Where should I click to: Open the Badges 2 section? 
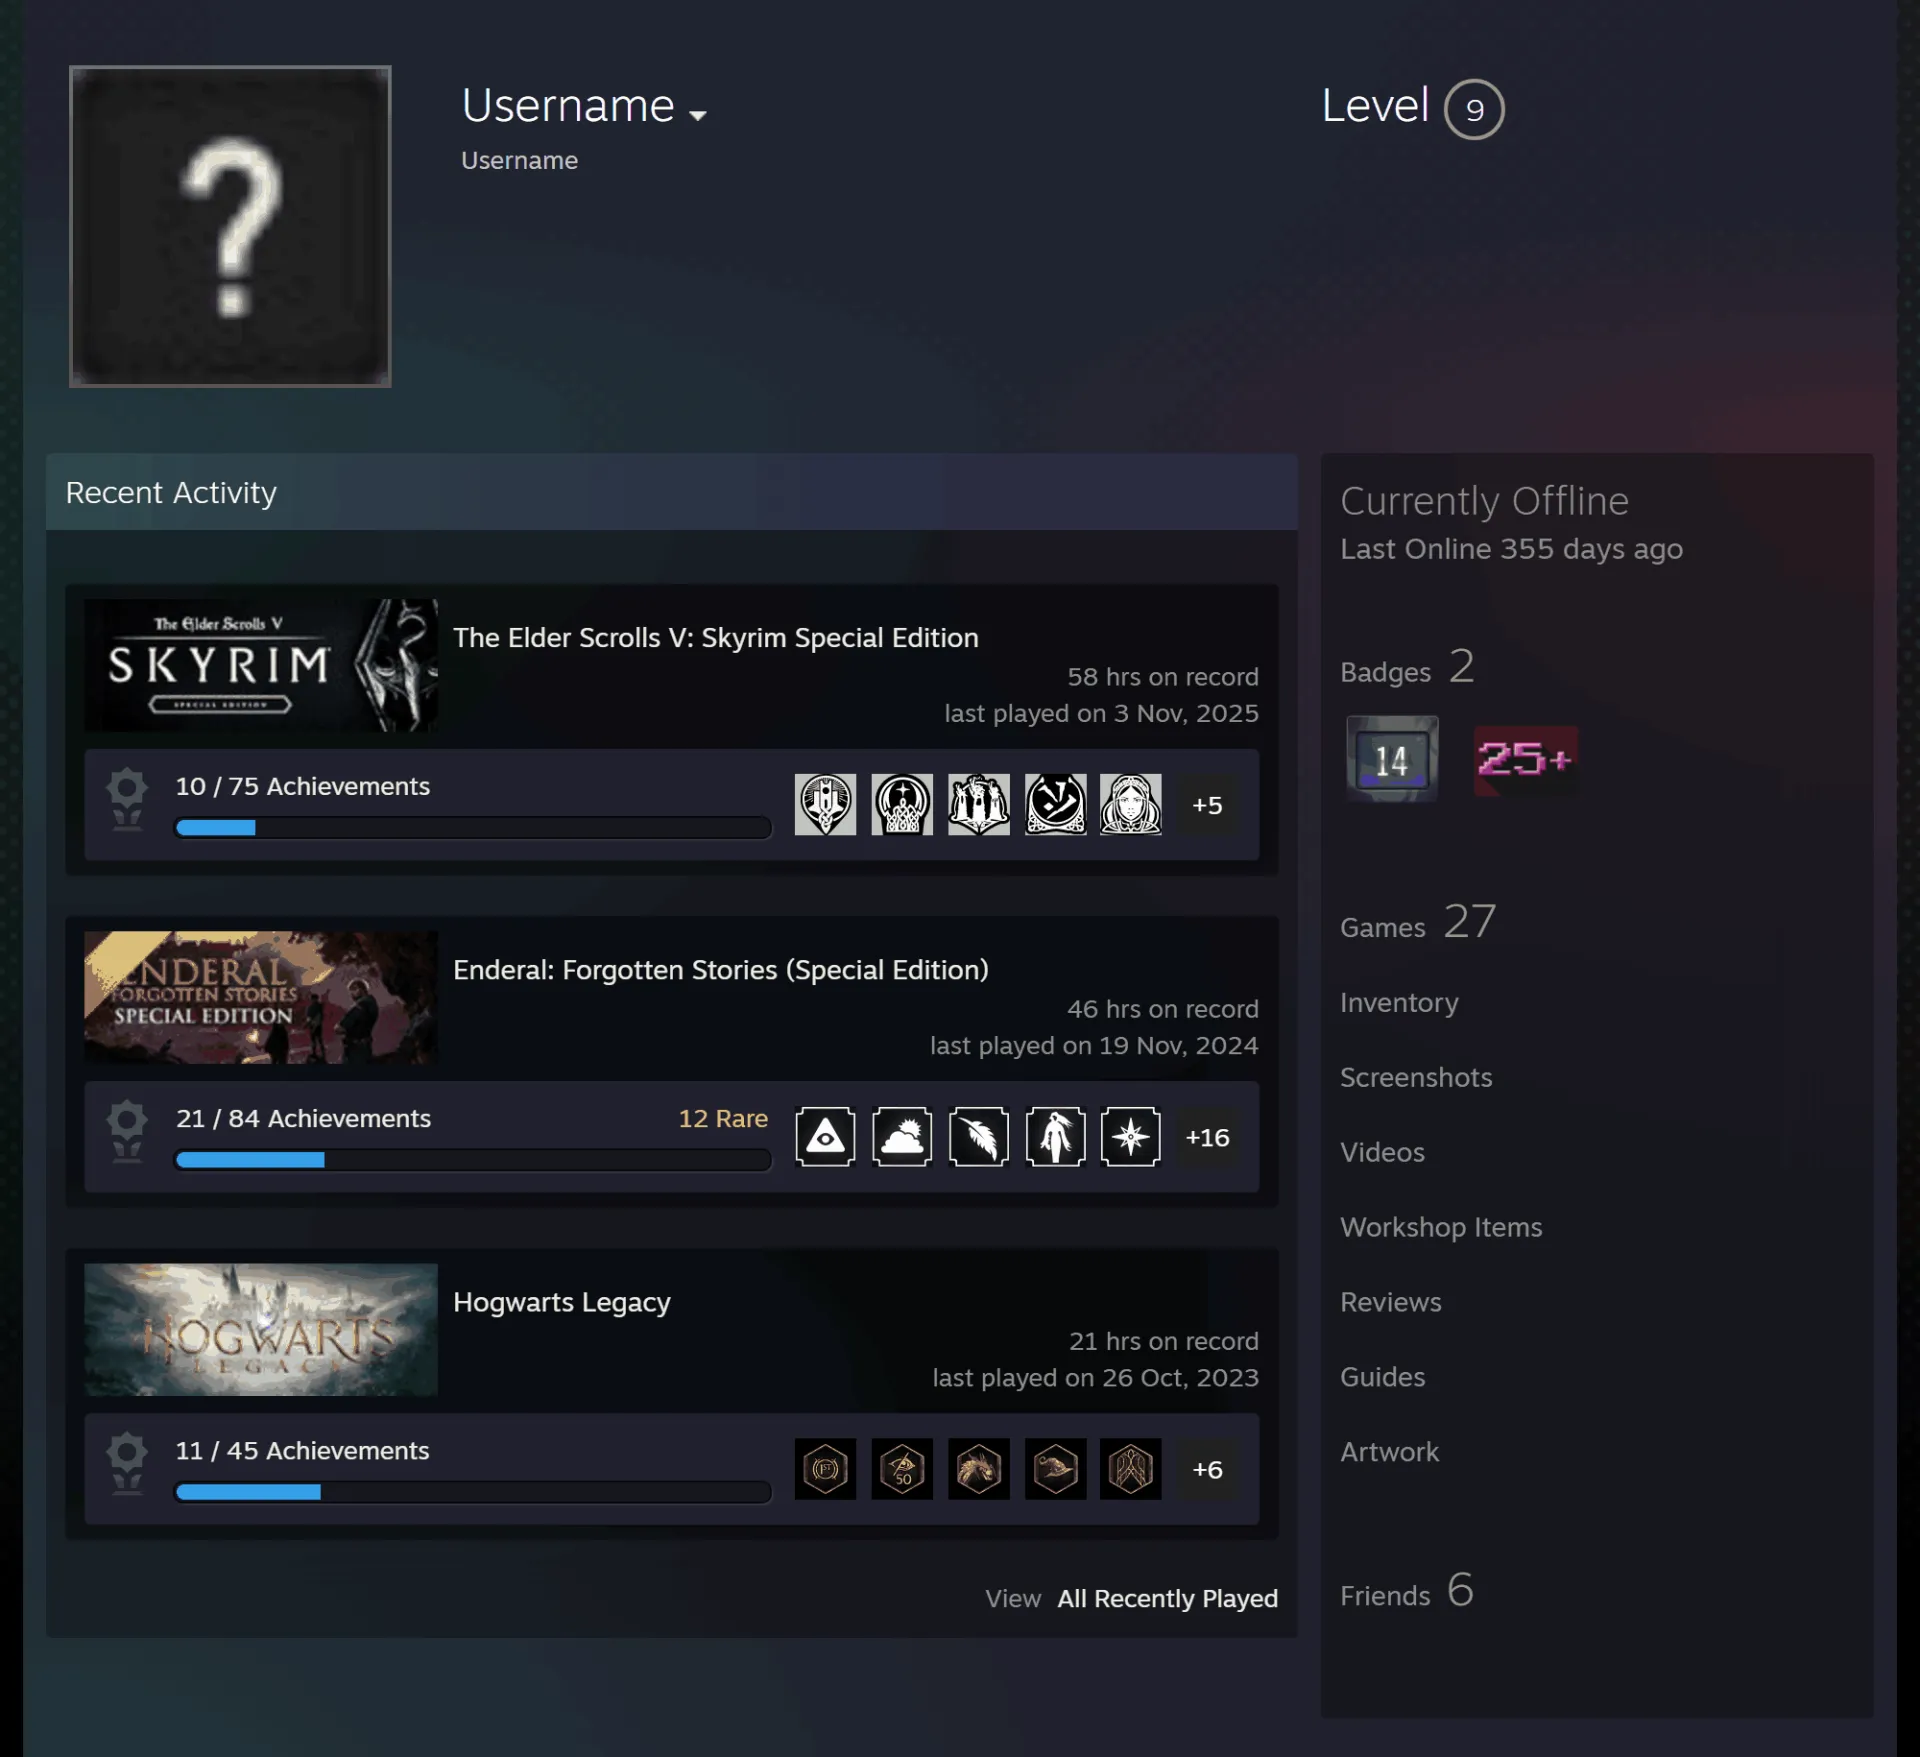point(1407,668)
